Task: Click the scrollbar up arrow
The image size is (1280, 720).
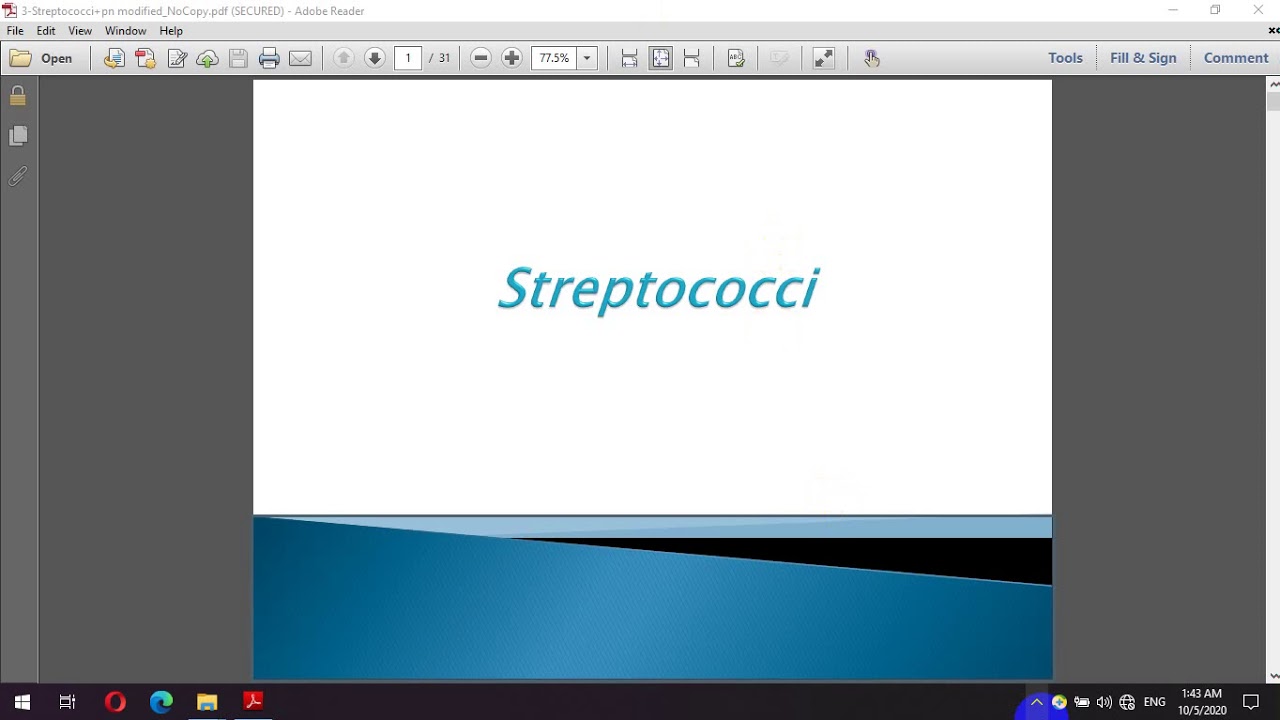Action: 1273,84
